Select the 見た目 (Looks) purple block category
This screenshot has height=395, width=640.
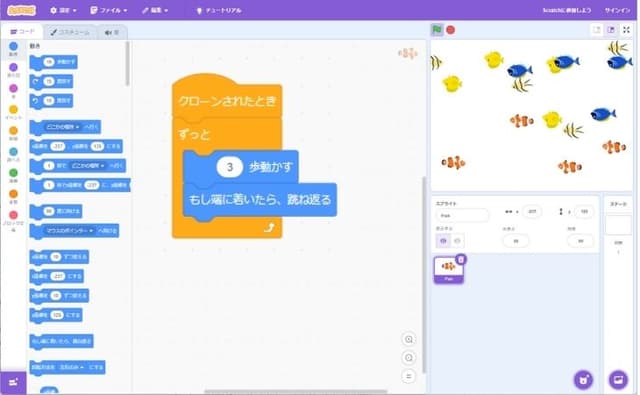click(13, 70)
